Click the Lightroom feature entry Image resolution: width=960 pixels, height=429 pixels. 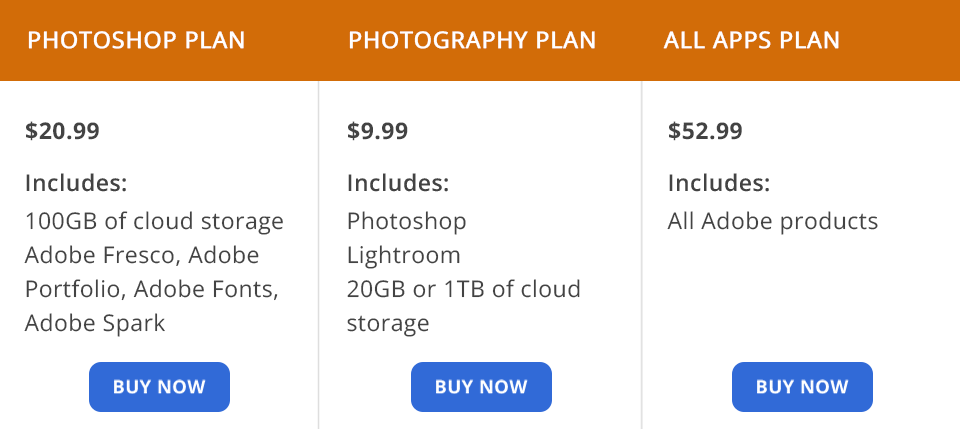point(403,255)
